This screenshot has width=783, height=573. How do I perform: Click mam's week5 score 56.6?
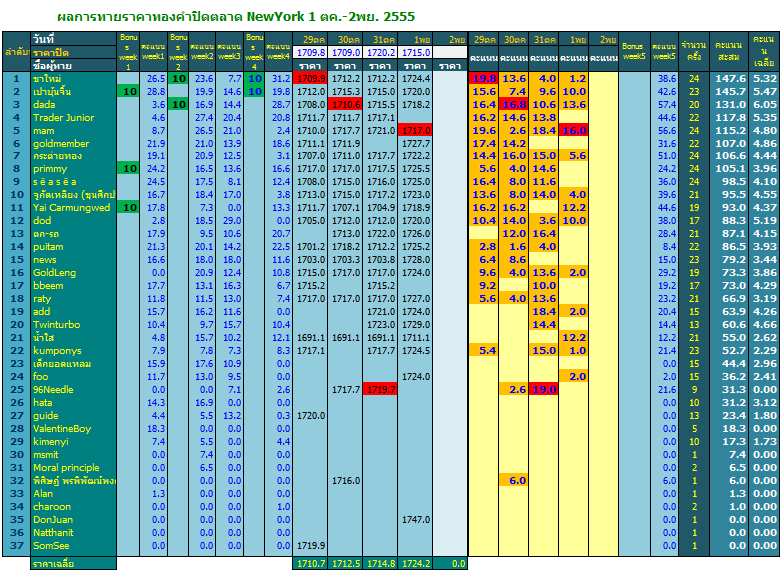click(667, 130)
